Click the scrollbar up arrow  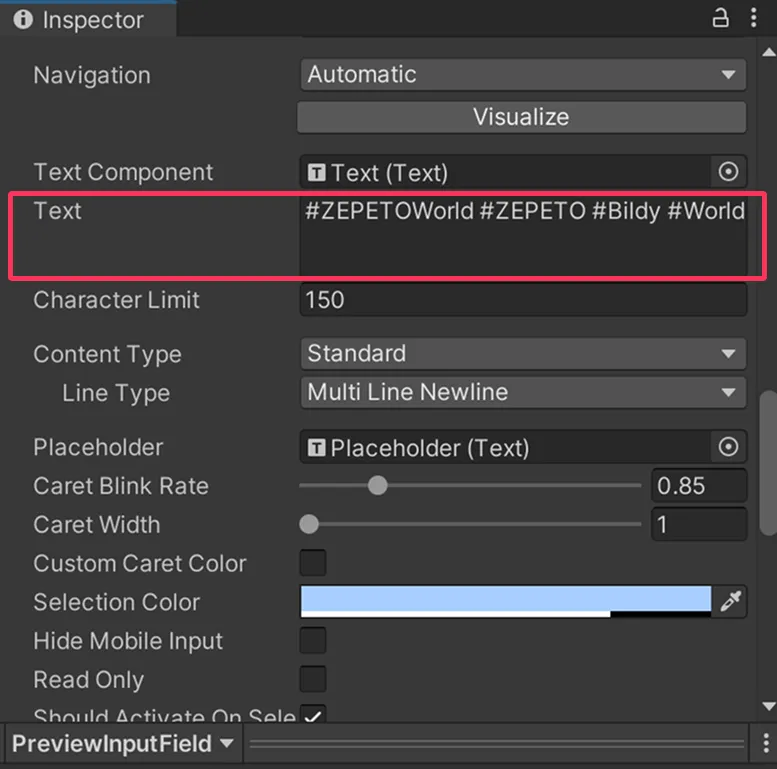tap(769, 52)
